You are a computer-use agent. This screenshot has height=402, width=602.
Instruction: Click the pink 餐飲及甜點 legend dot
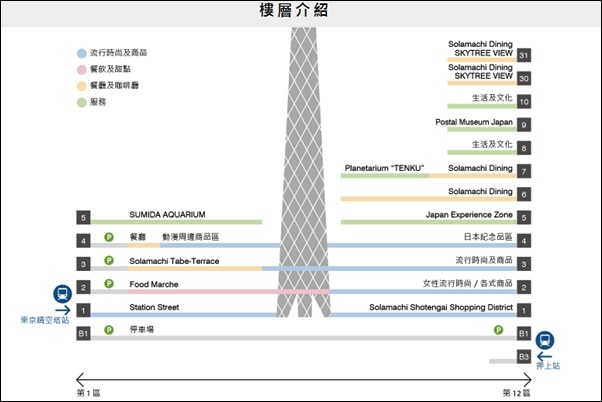click(81, 70)
